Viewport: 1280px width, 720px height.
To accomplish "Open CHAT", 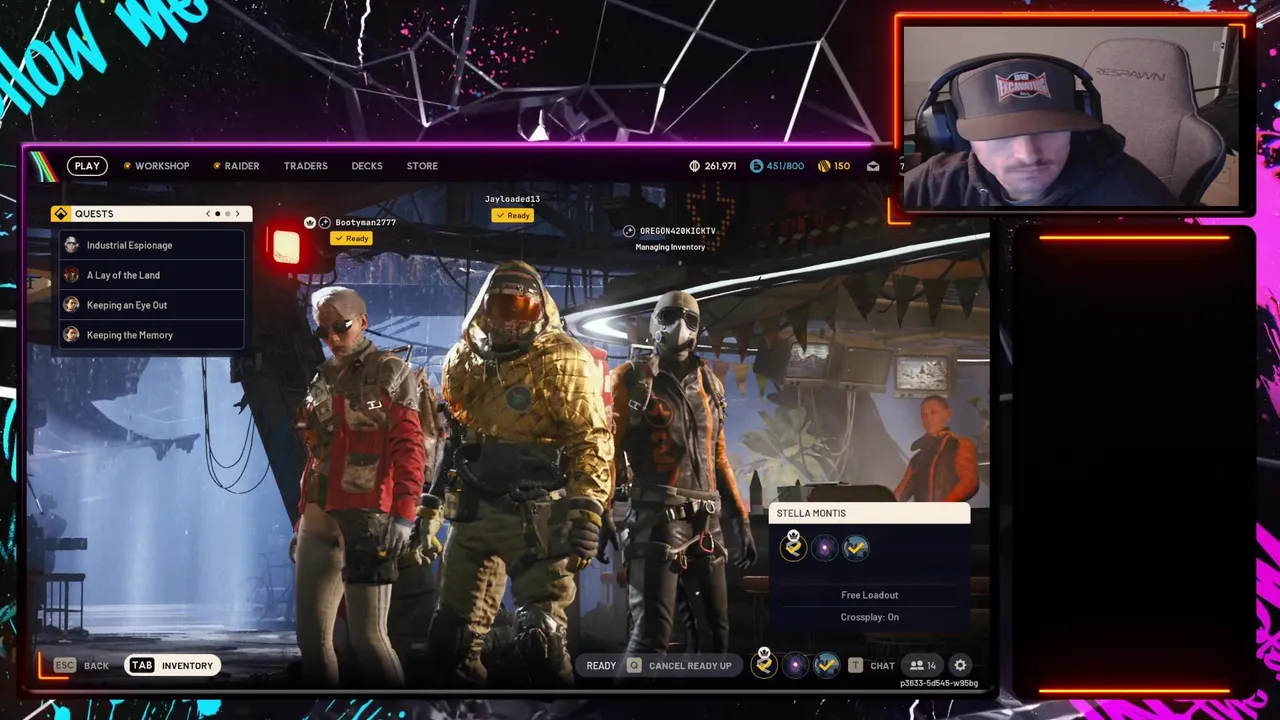I will [x=882, y=665].
